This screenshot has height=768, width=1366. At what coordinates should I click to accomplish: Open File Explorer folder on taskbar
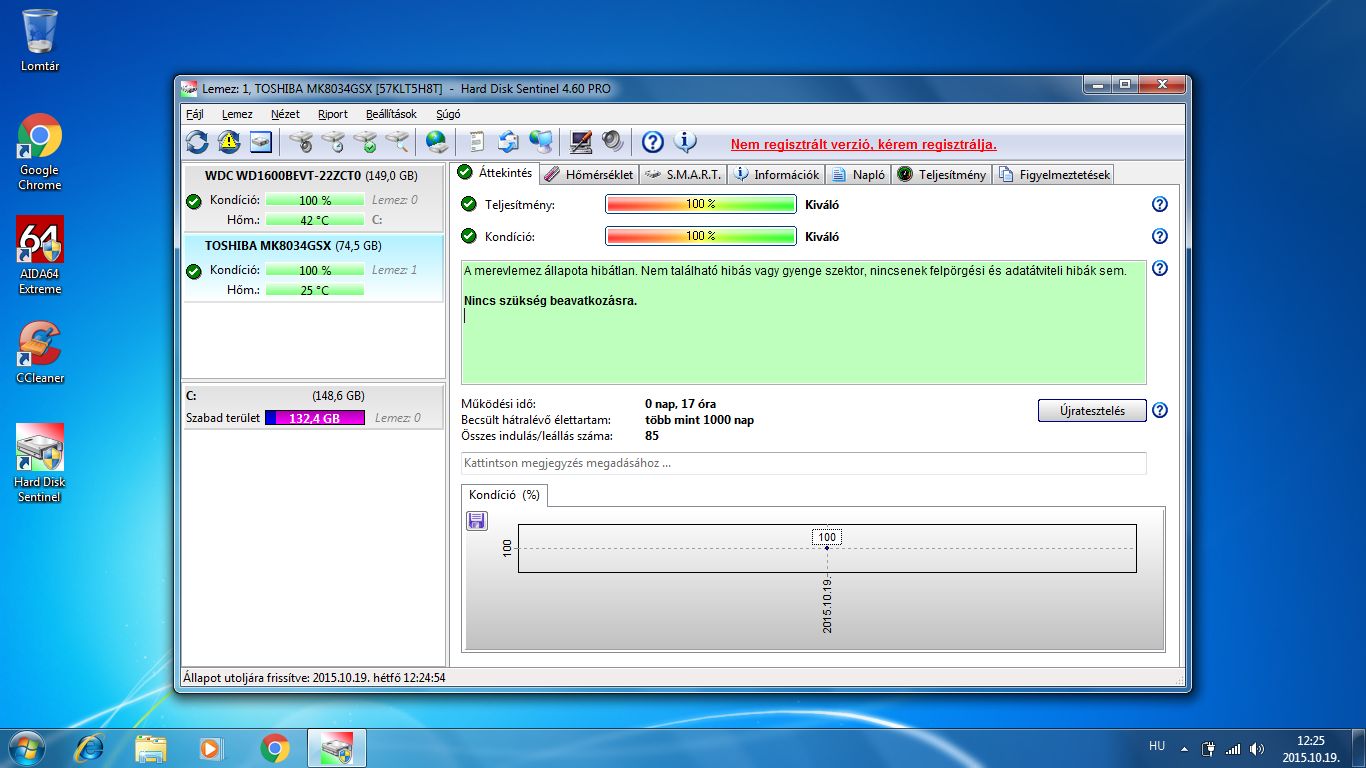tap(151, 747)
